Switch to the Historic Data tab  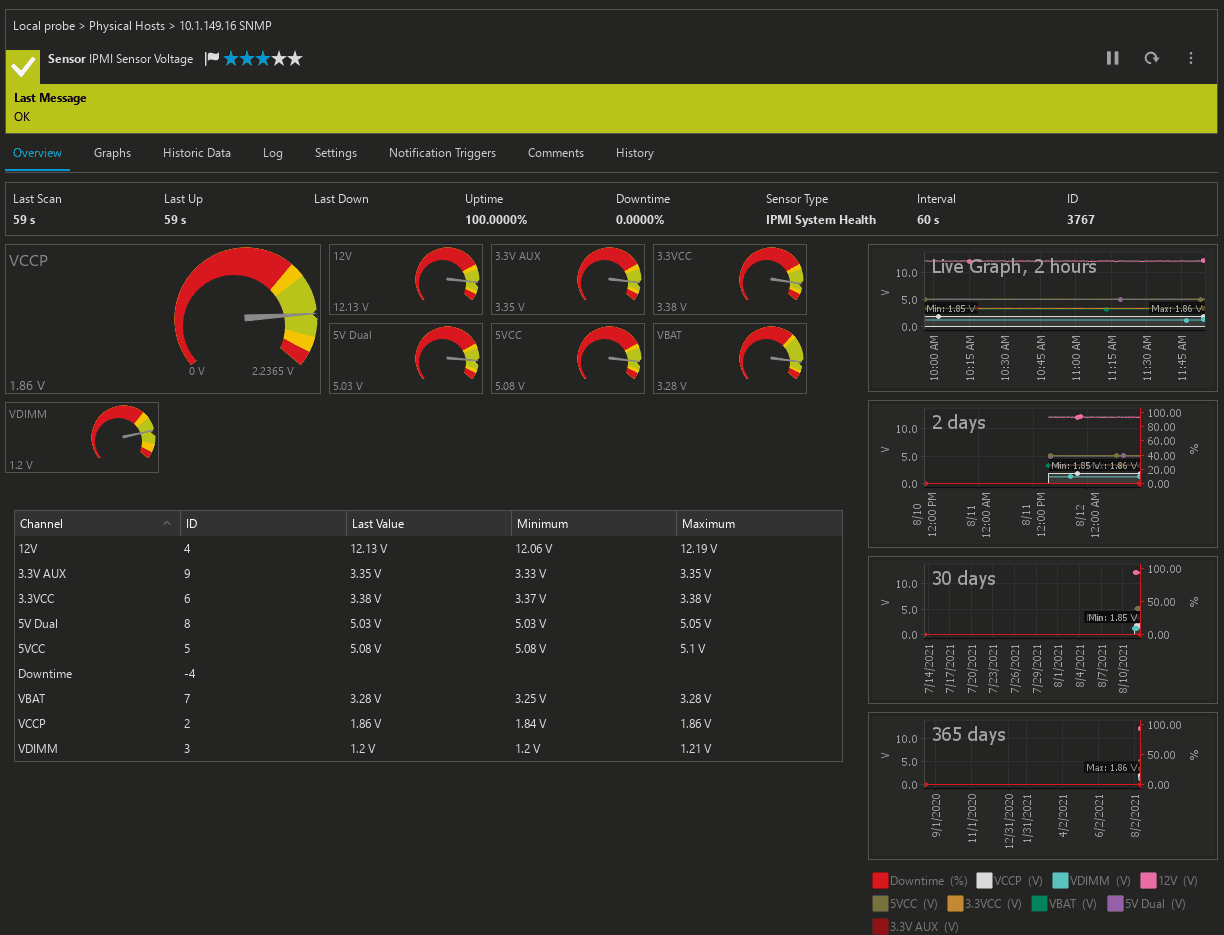pos(197,153)
